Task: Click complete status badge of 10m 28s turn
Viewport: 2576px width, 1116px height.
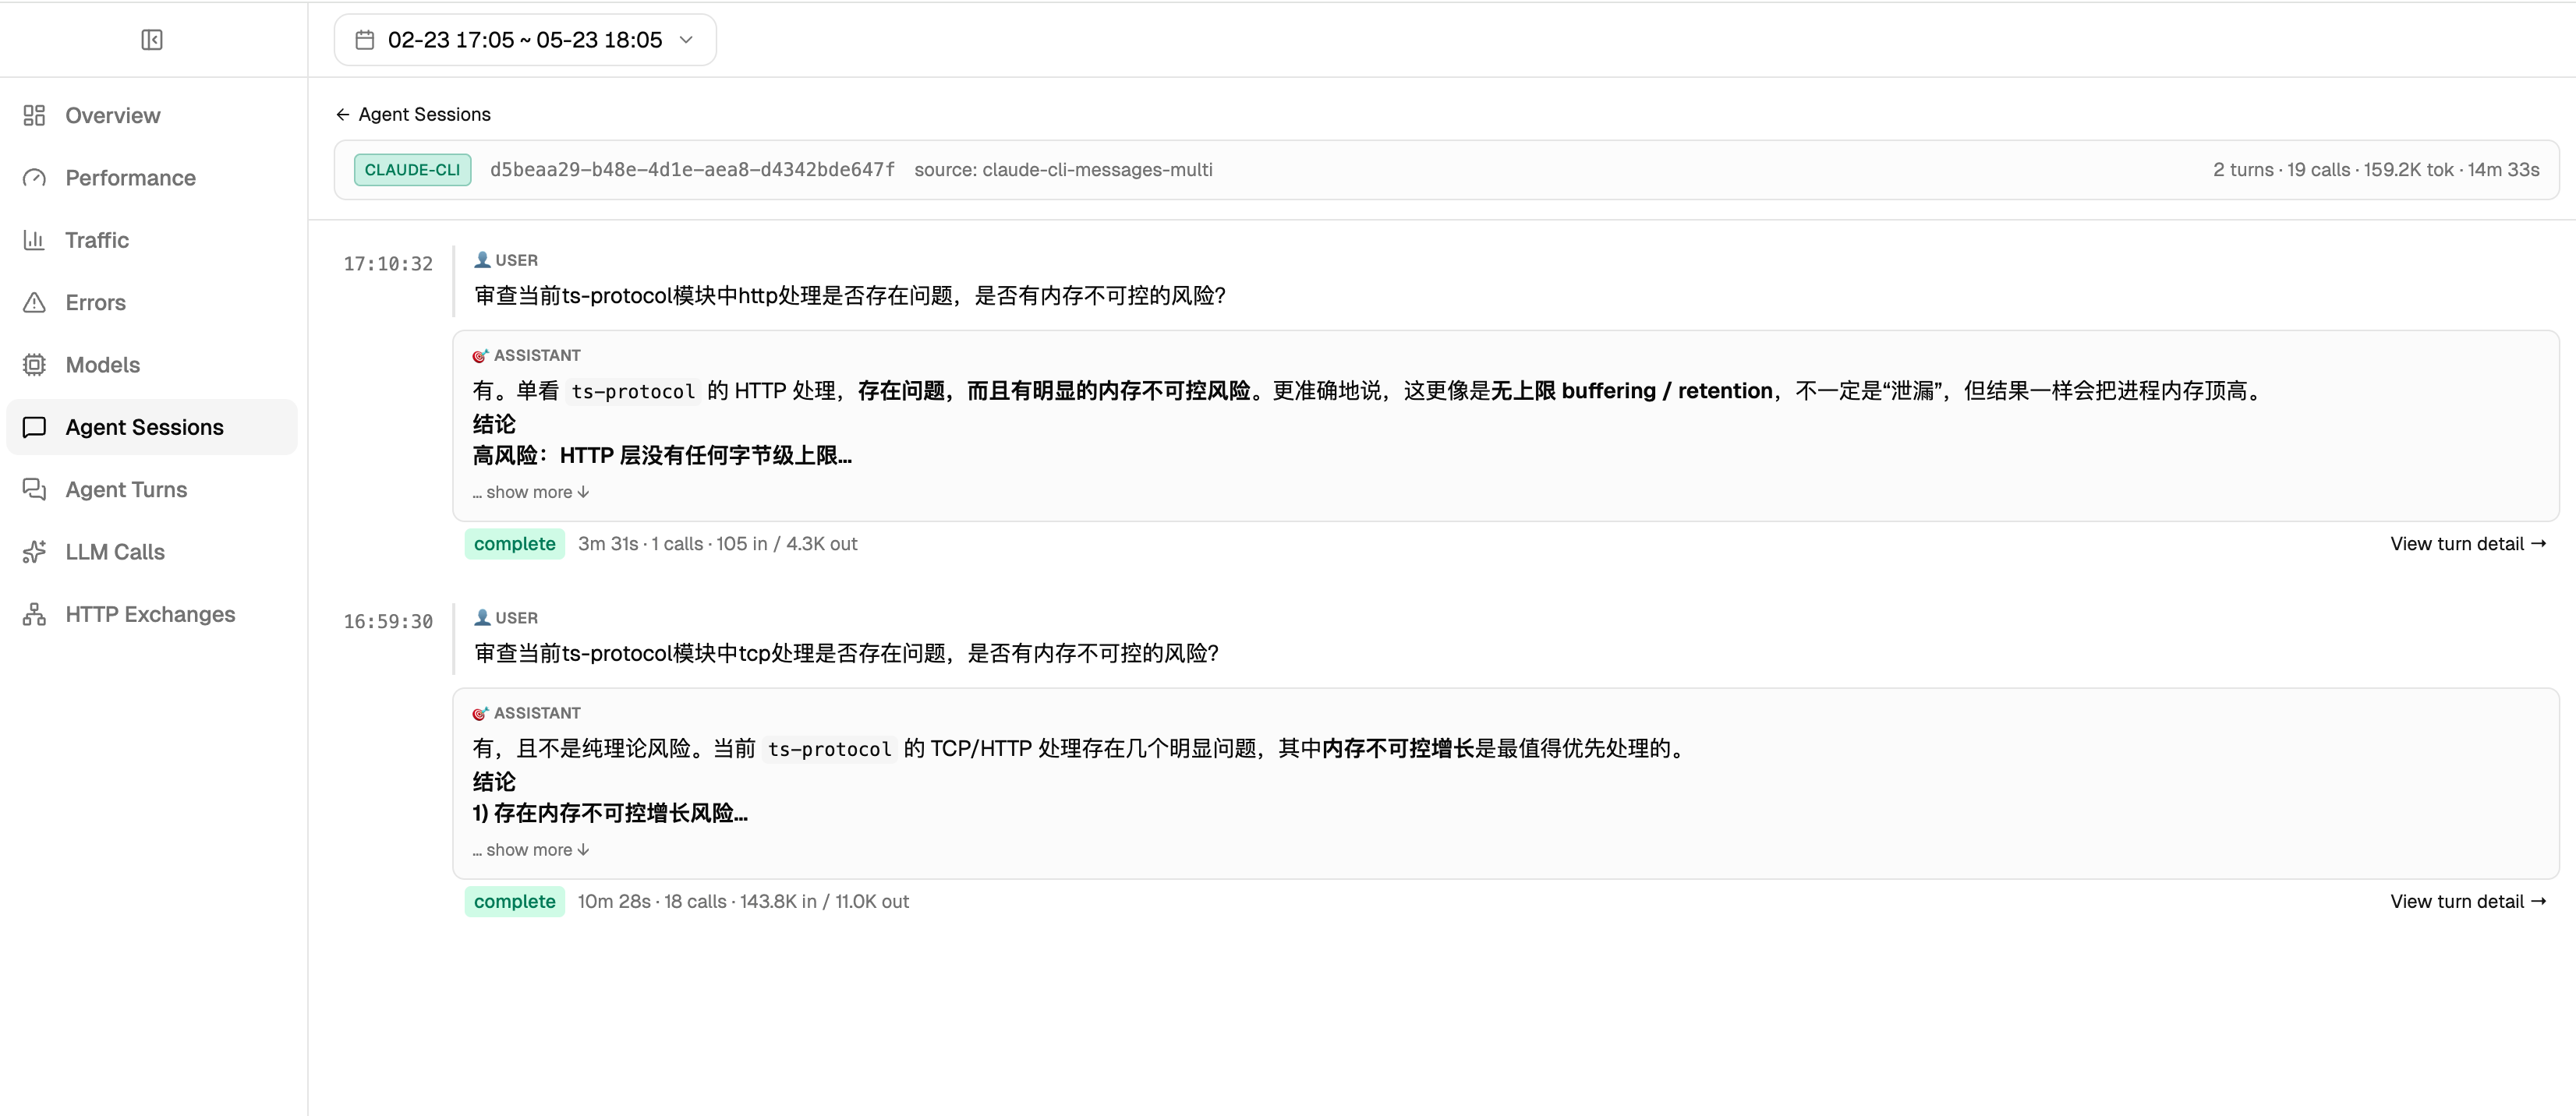Action: click(514, 902)
